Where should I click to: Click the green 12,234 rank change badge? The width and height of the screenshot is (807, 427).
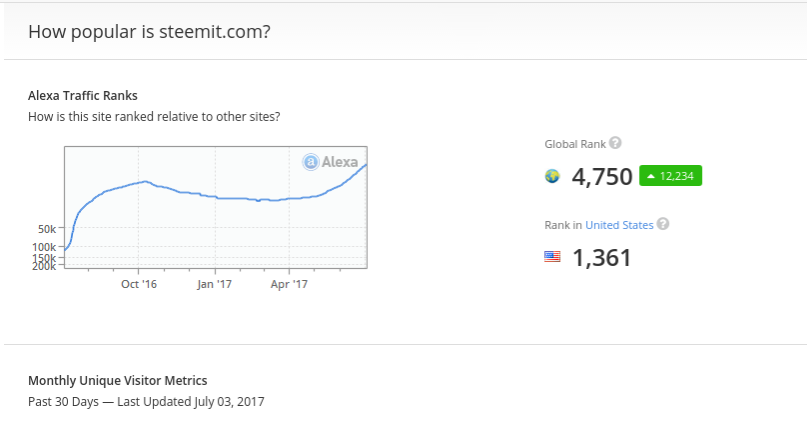(x=671, y=176)
